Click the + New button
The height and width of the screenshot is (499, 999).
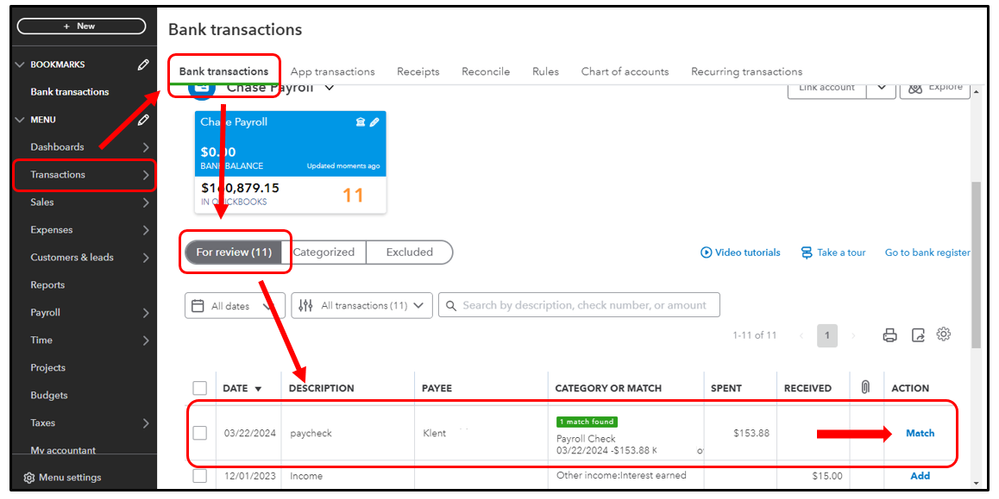pyautogui.click(x=82, y=26)
